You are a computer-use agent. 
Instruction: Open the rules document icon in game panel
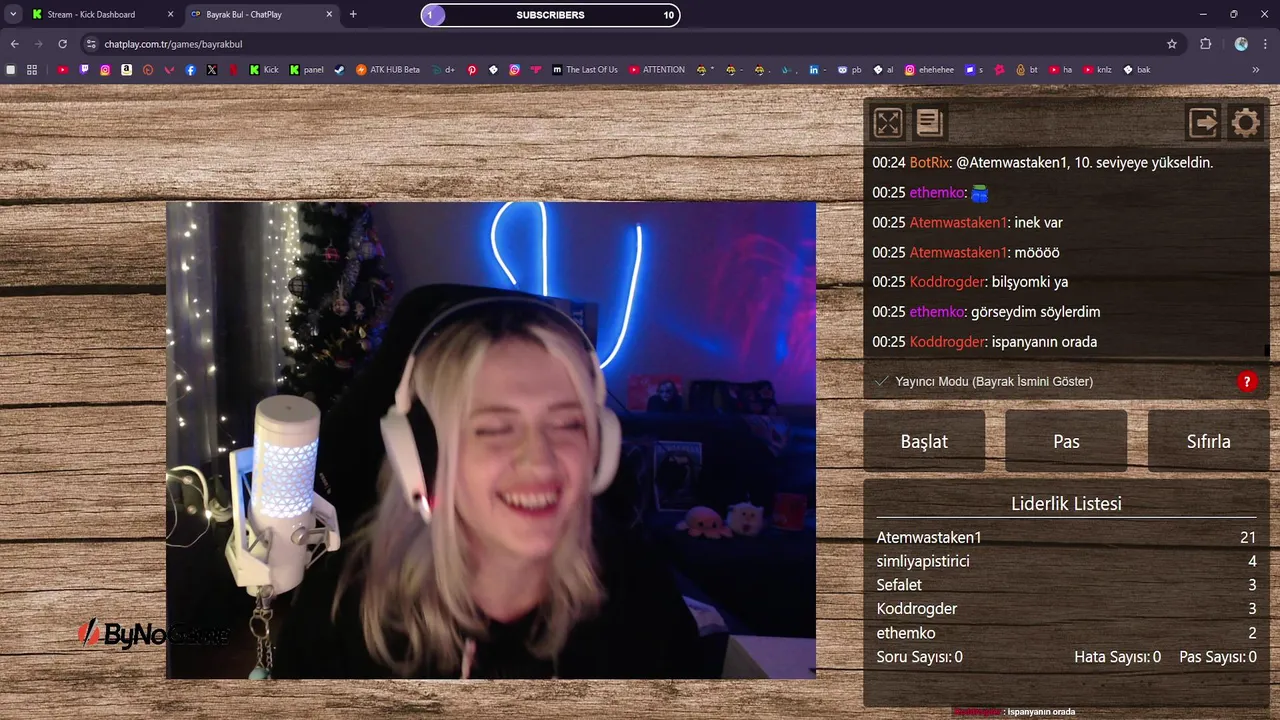[929, 123]
